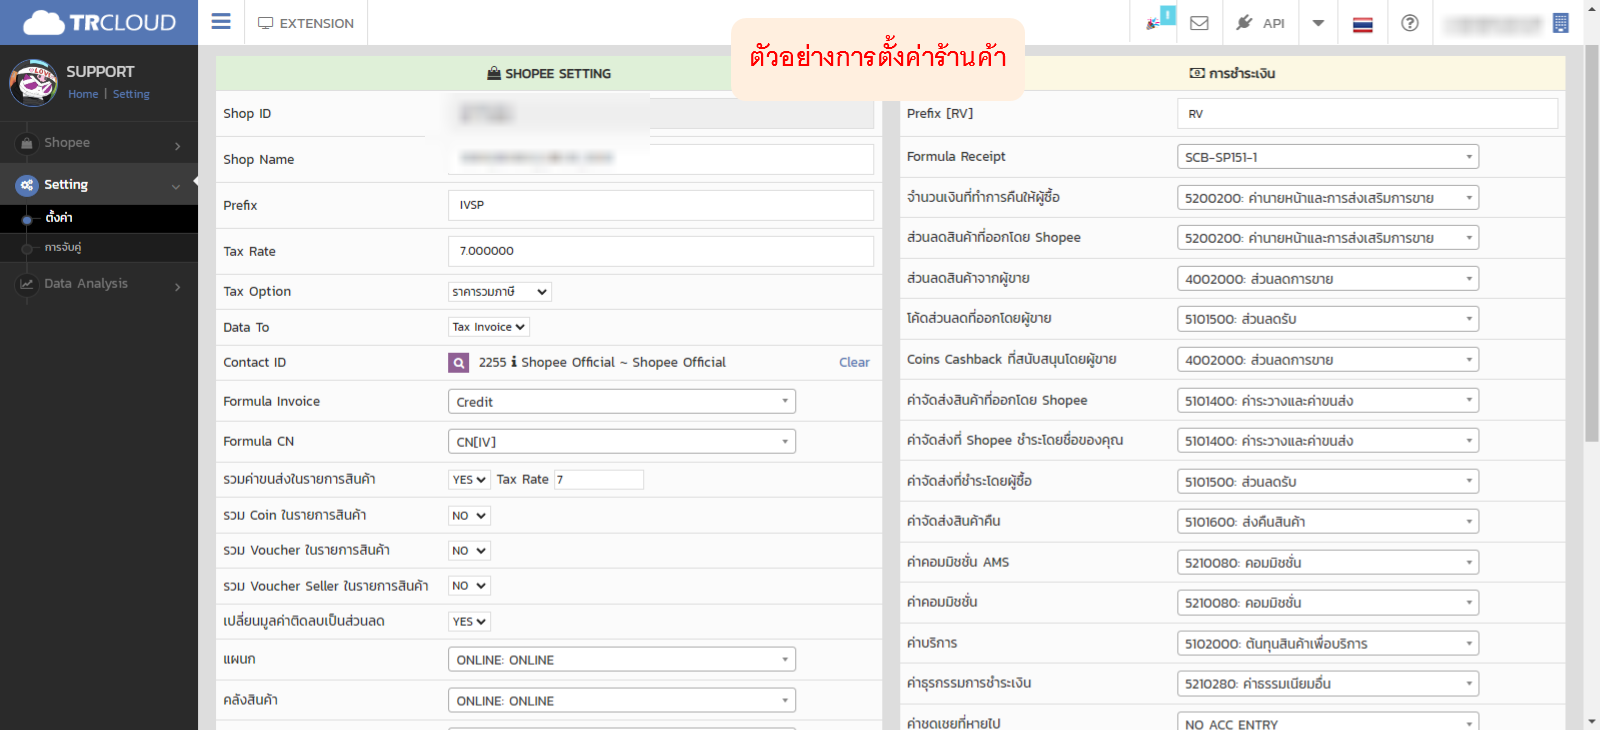Open ค่าคอมมิชชั่น 5210080 dropdown

tap(1327, 603)
